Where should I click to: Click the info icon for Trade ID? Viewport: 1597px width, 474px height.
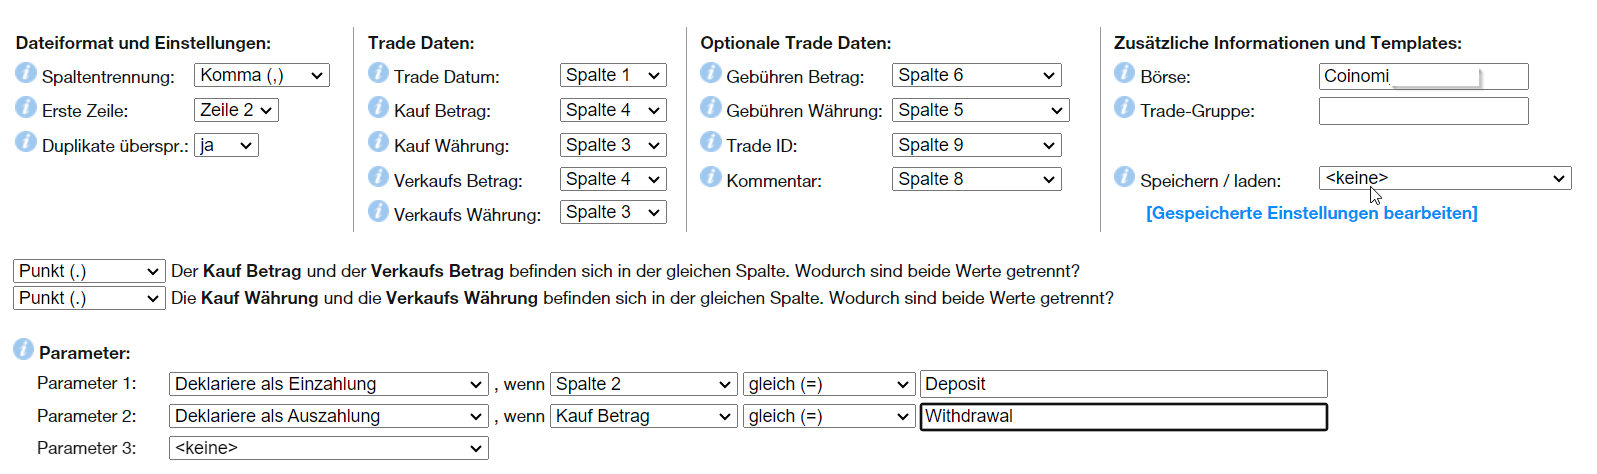coord(711,142)
